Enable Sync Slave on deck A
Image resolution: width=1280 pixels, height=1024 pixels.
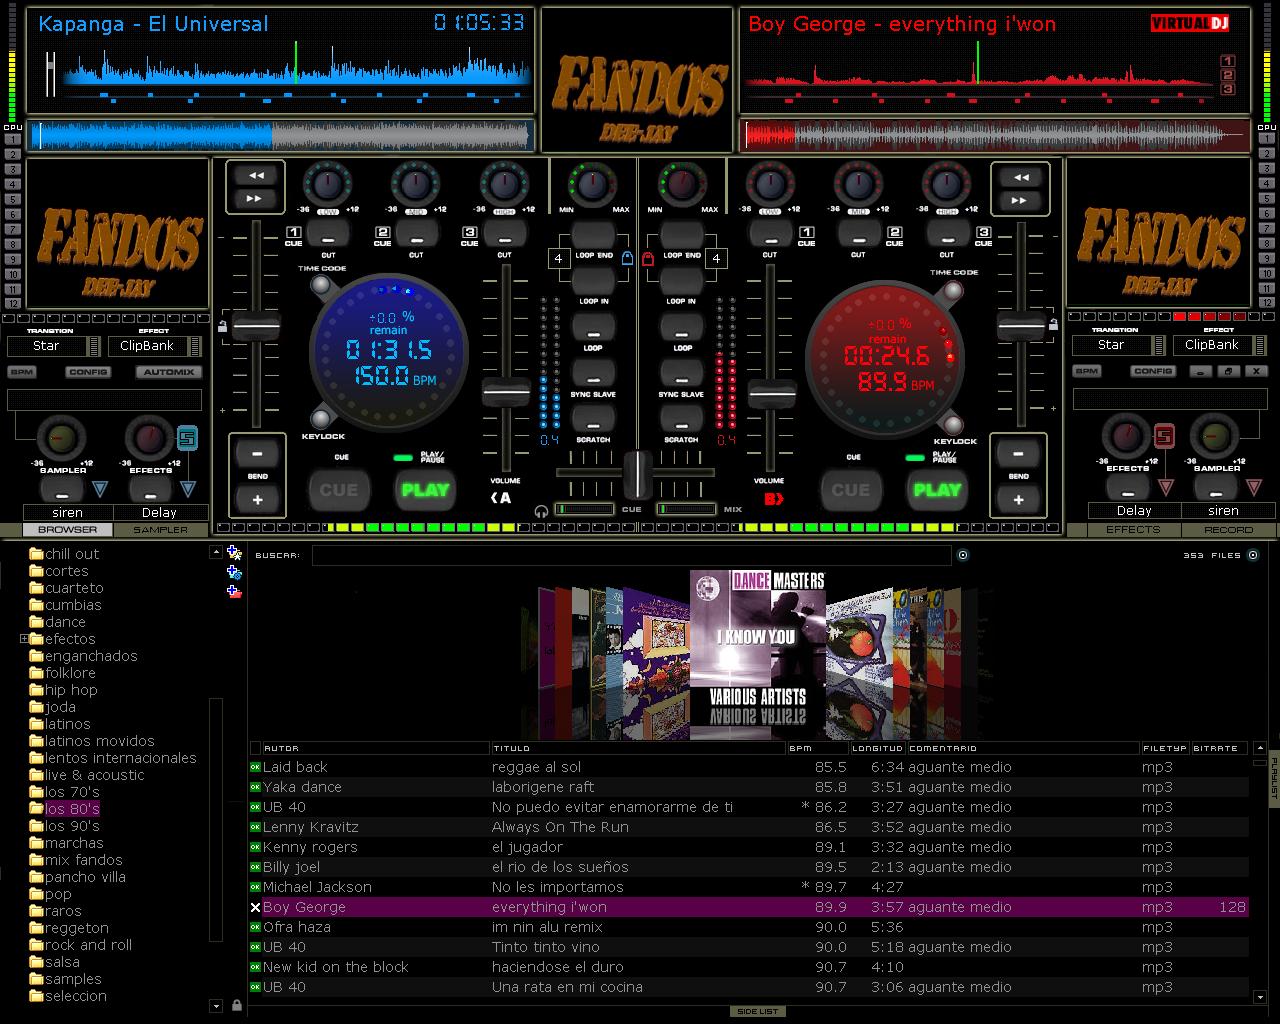594,373
